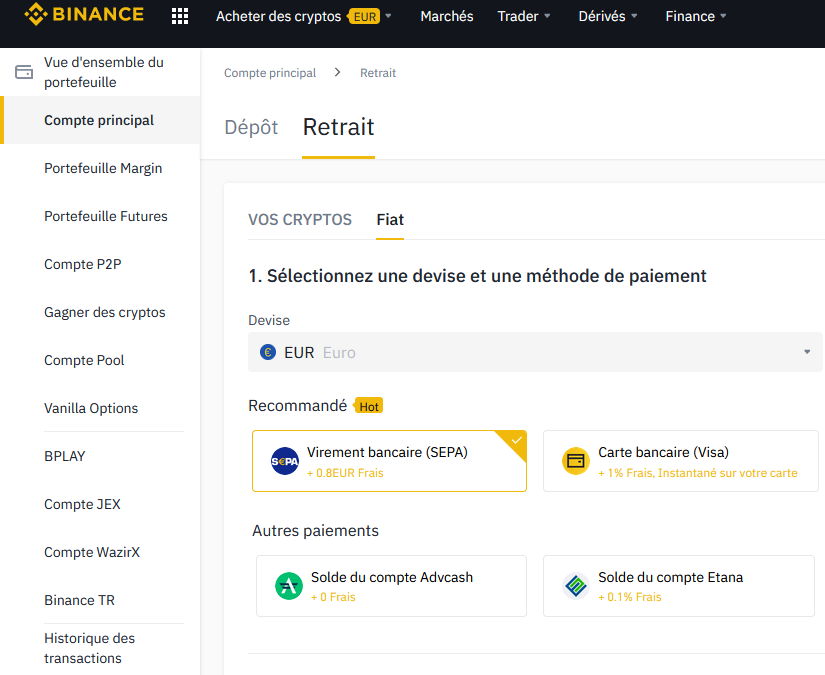The image size is (825, 675).
Task: Select Solde du compte Etana option
Action: point(679,586)
